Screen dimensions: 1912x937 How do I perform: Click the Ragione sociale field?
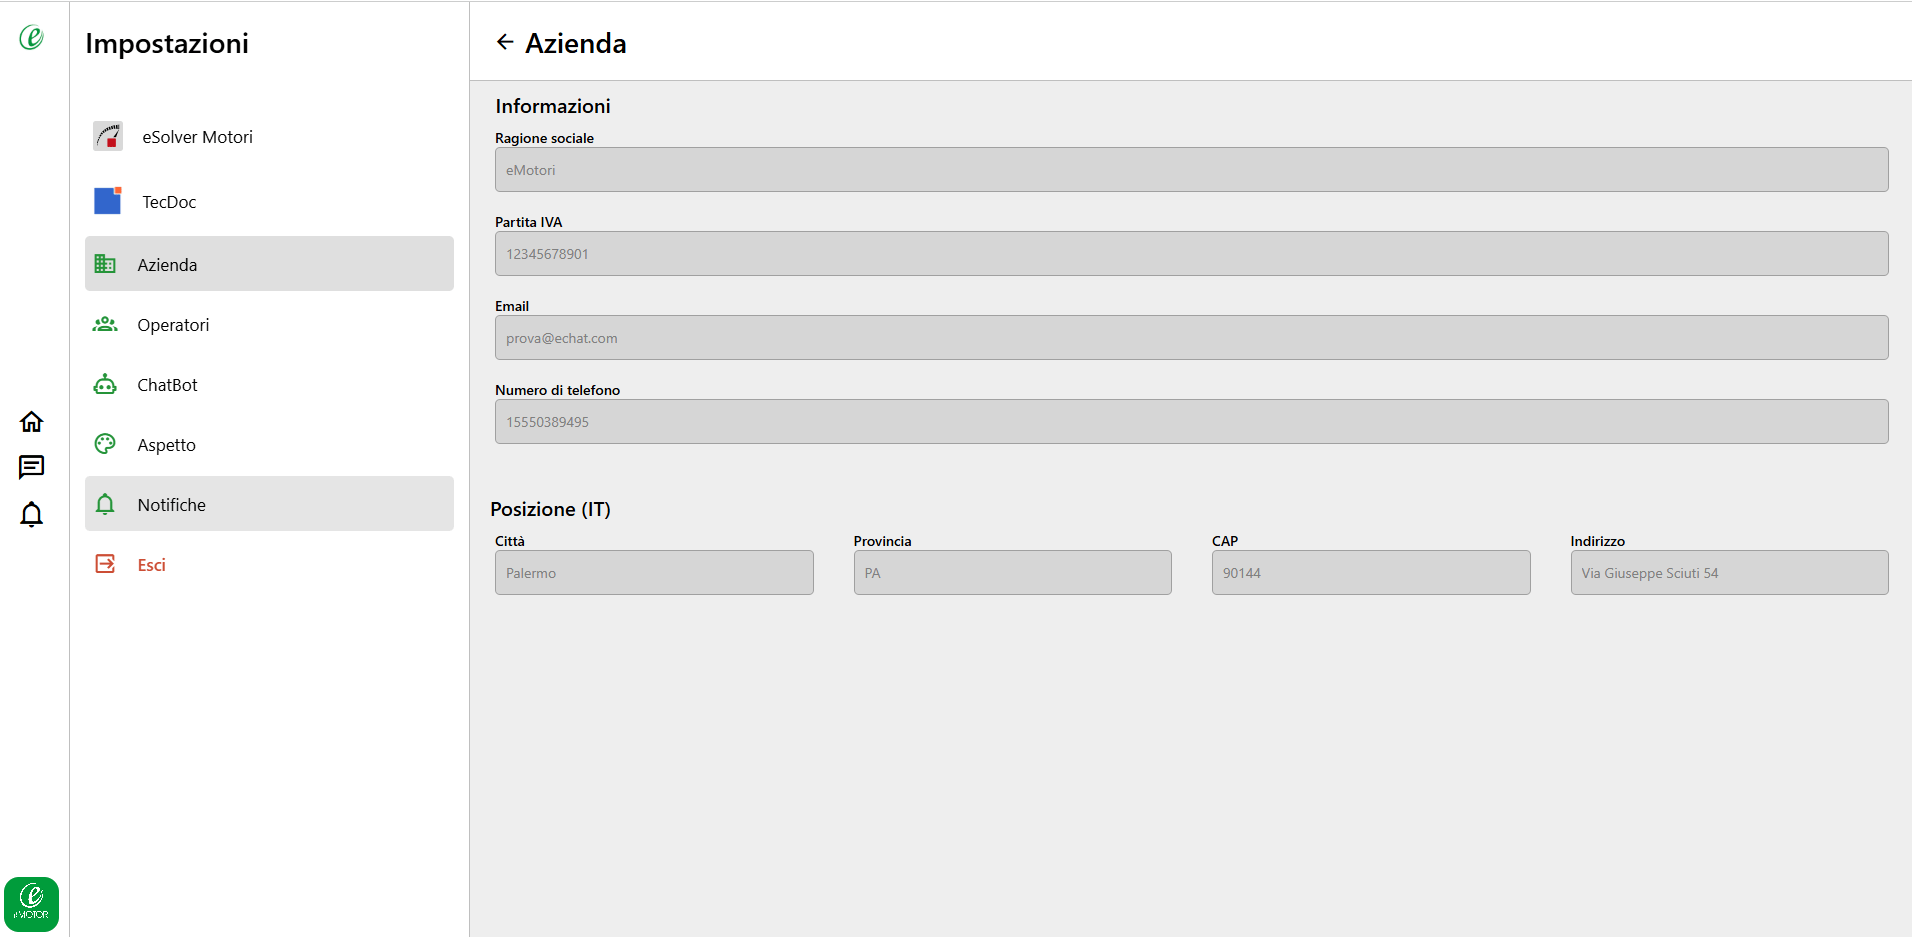[1191, 170]
